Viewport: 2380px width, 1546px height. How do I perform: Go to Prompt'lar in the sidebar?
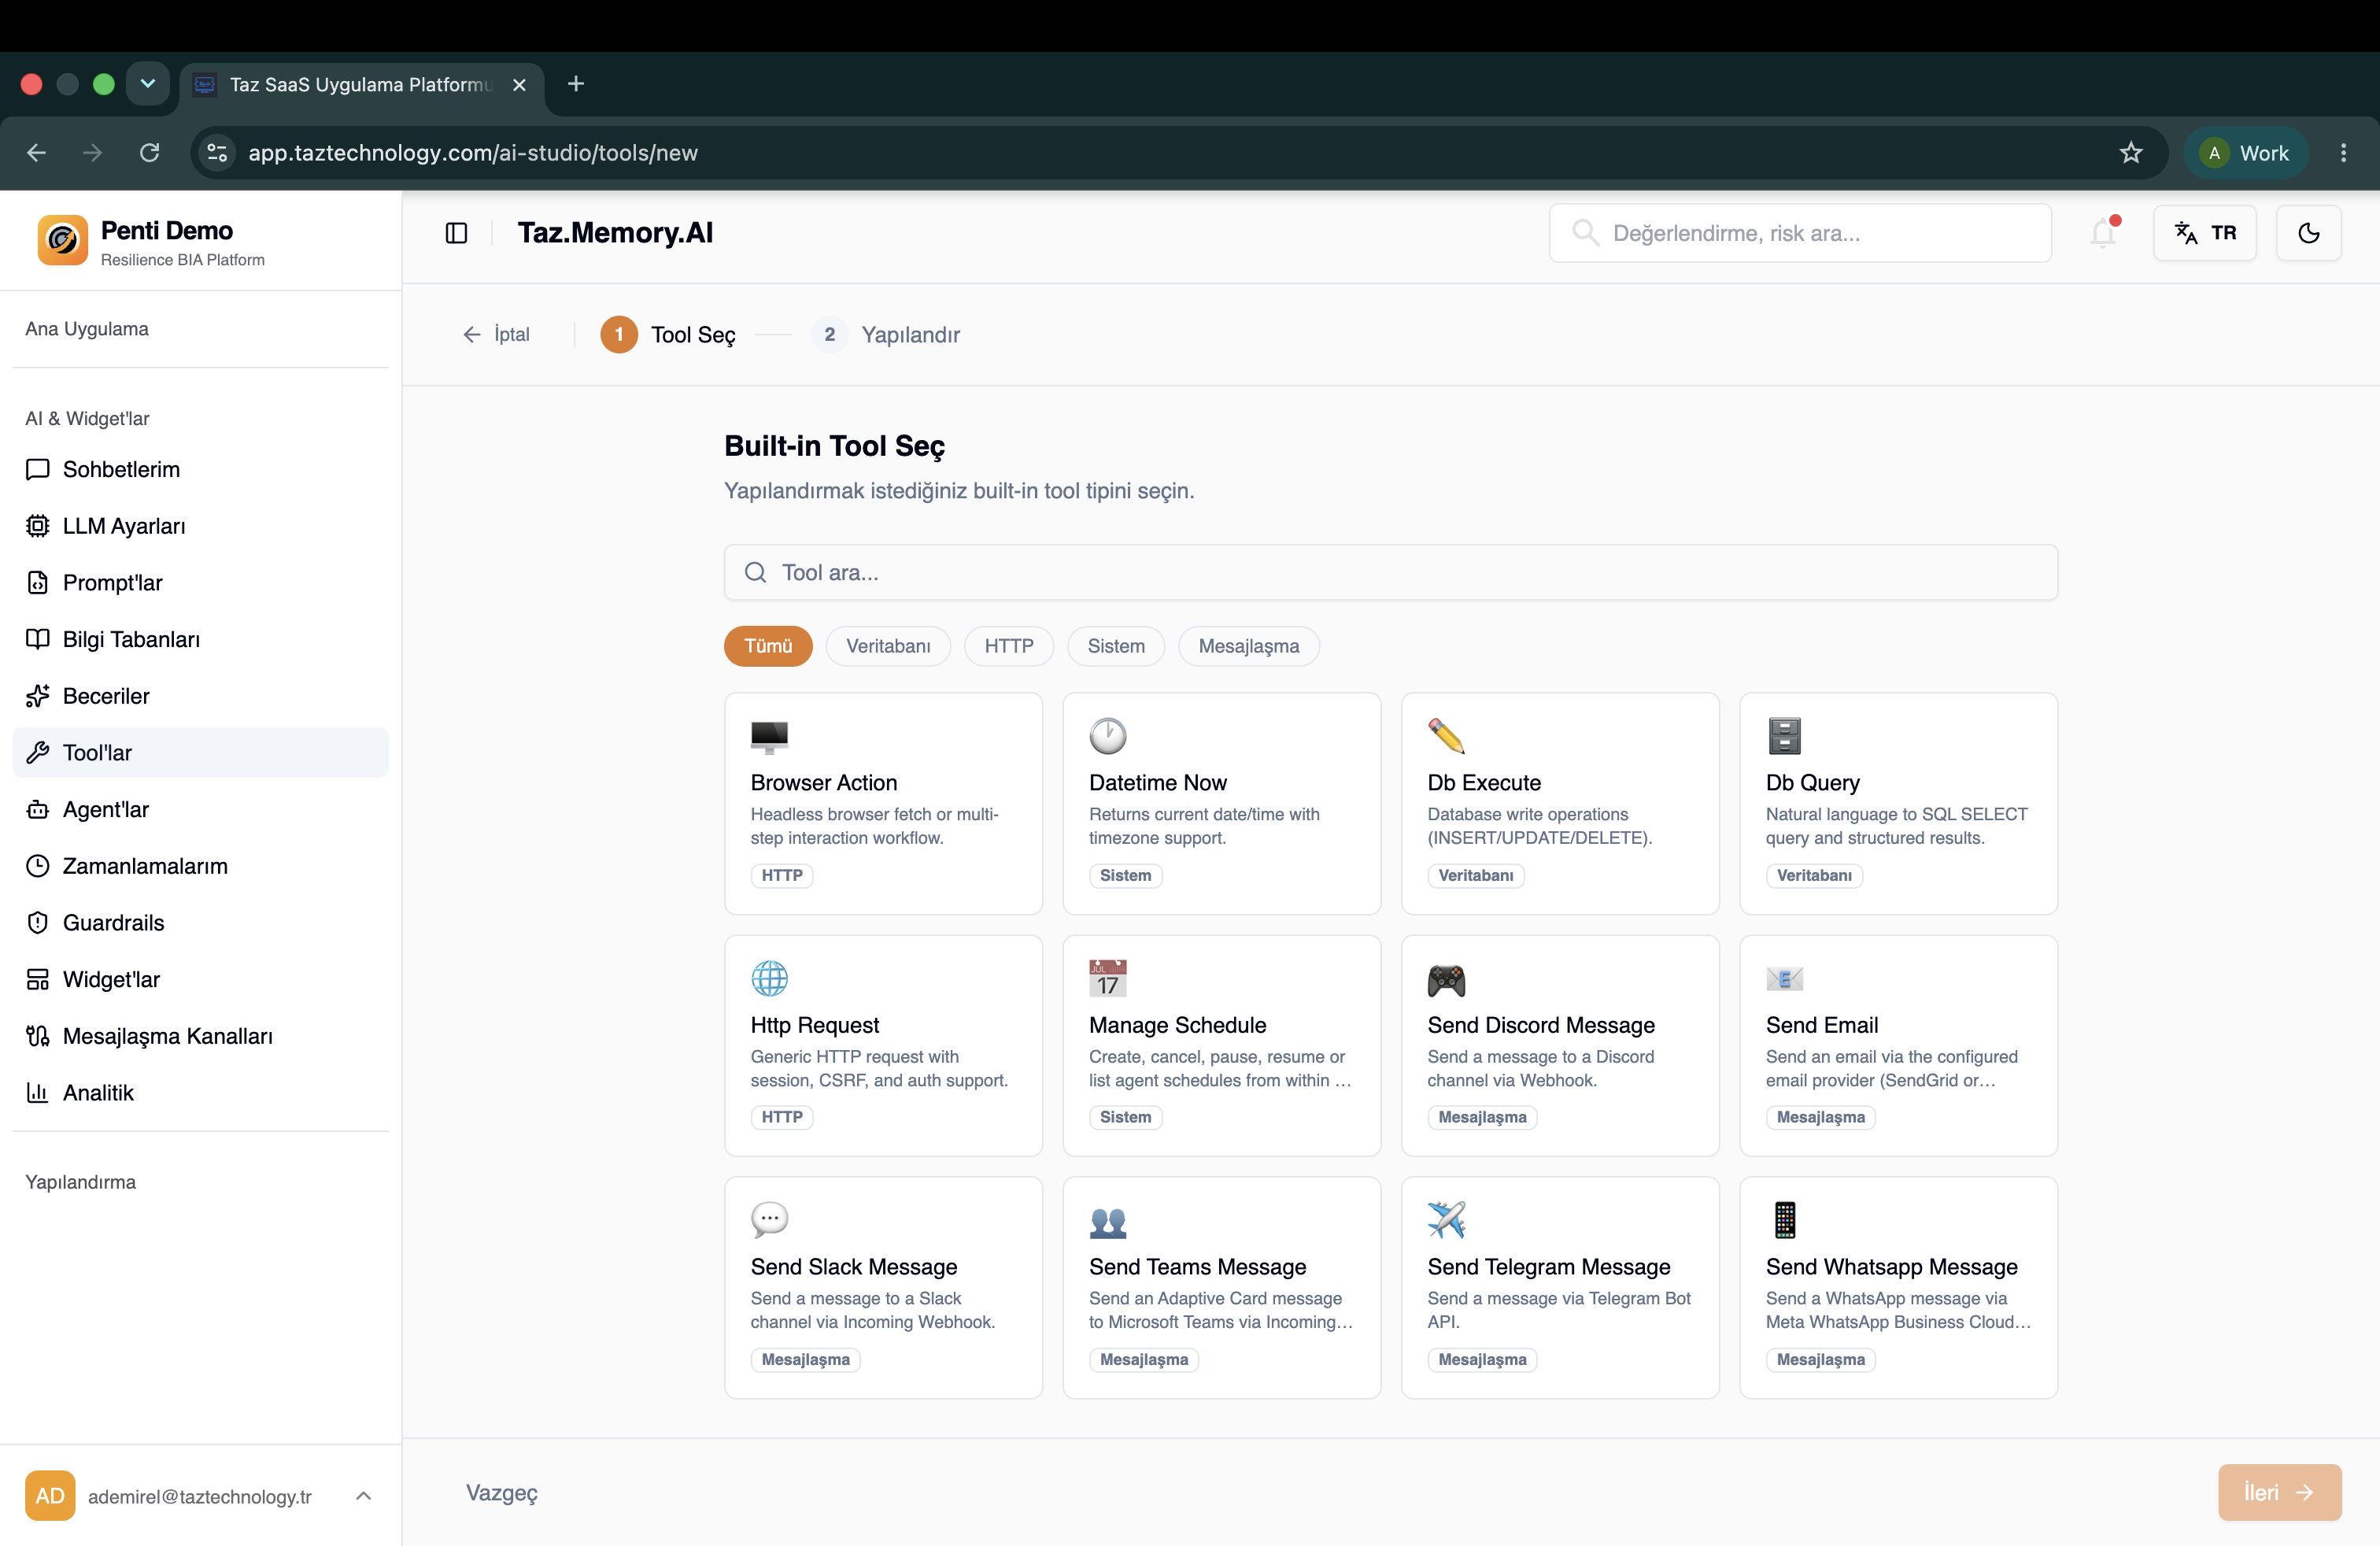(x=200, y=583)
